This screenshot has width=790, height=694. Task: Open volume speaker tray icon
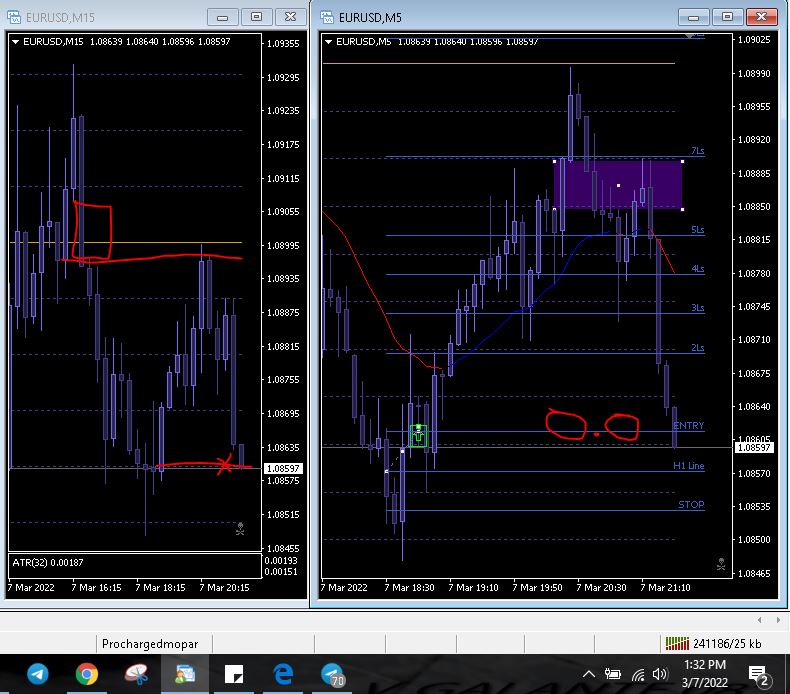[659, 674]
